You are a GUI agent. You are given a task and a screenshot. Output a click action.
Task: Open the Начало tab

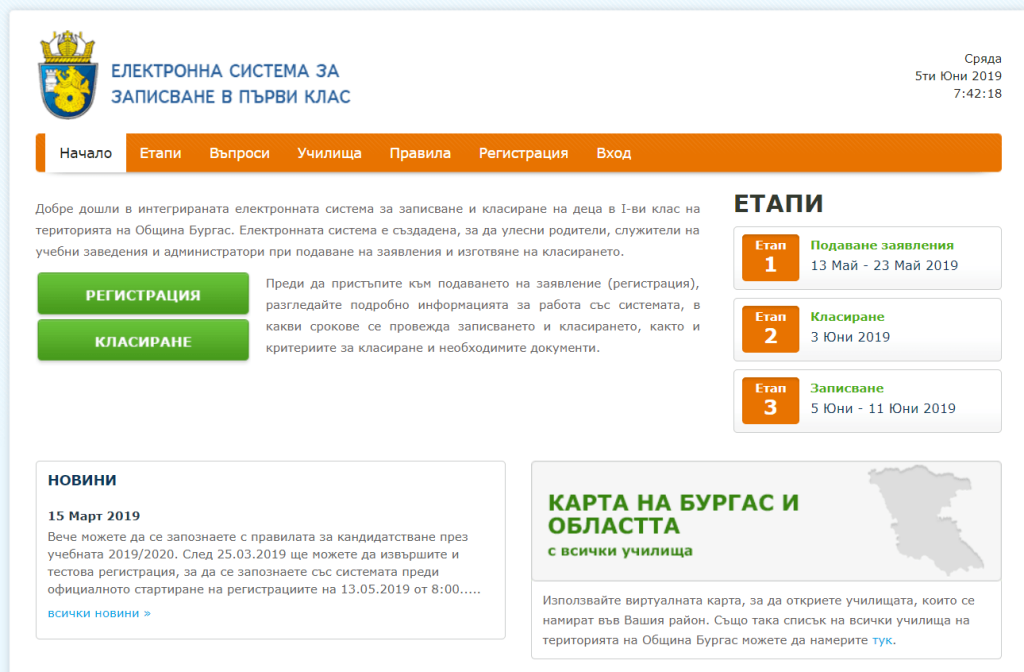pos(86,153)
